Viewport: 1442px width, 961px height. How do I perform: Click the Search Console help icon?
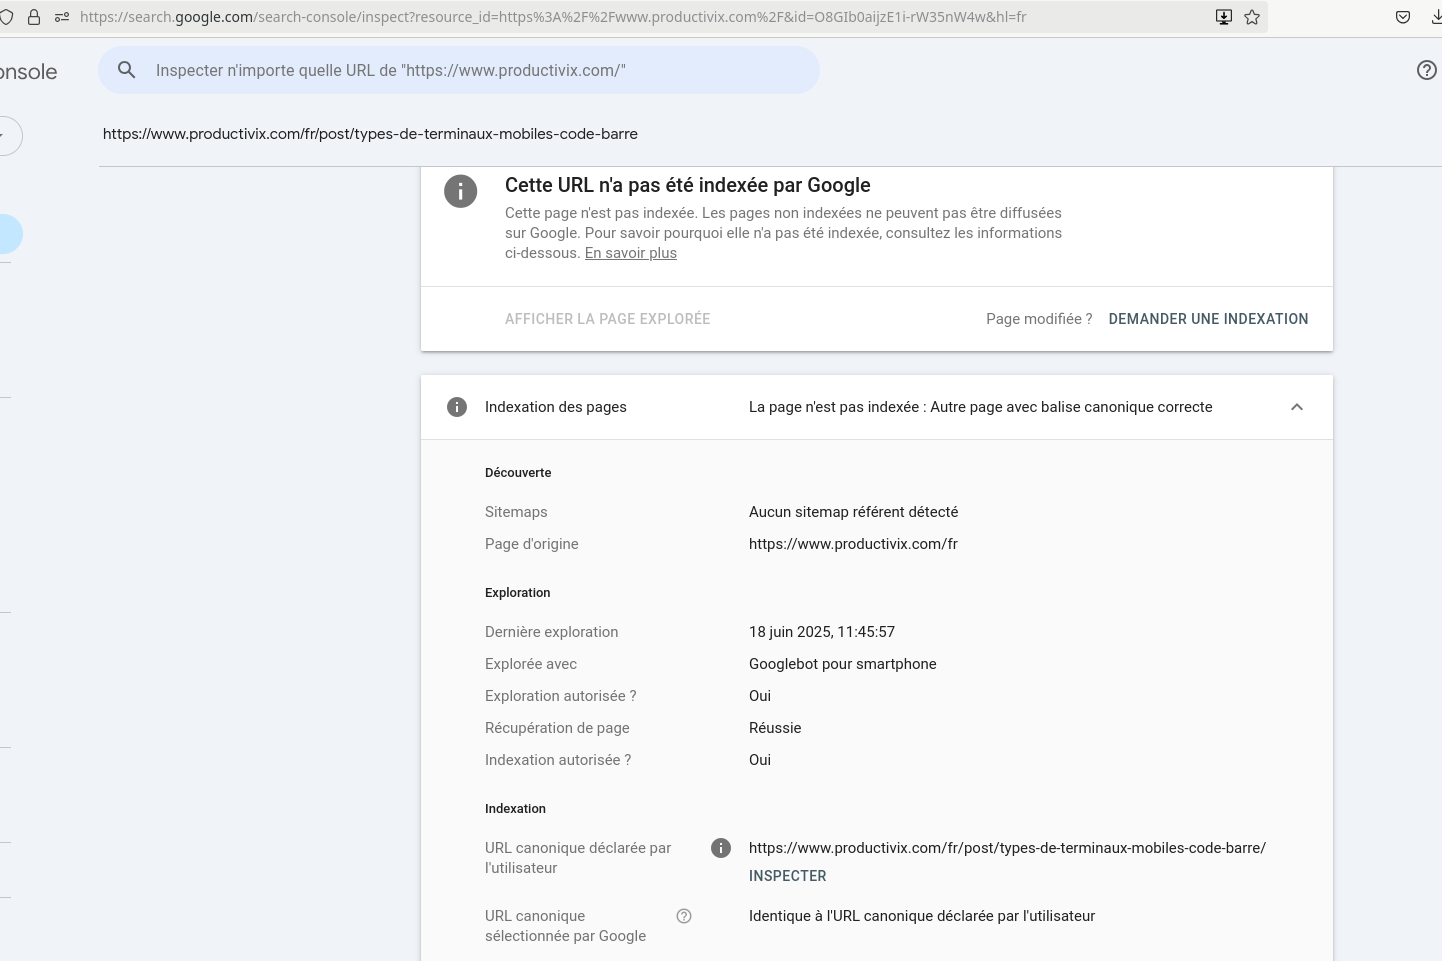click(x=1427, y=70)
